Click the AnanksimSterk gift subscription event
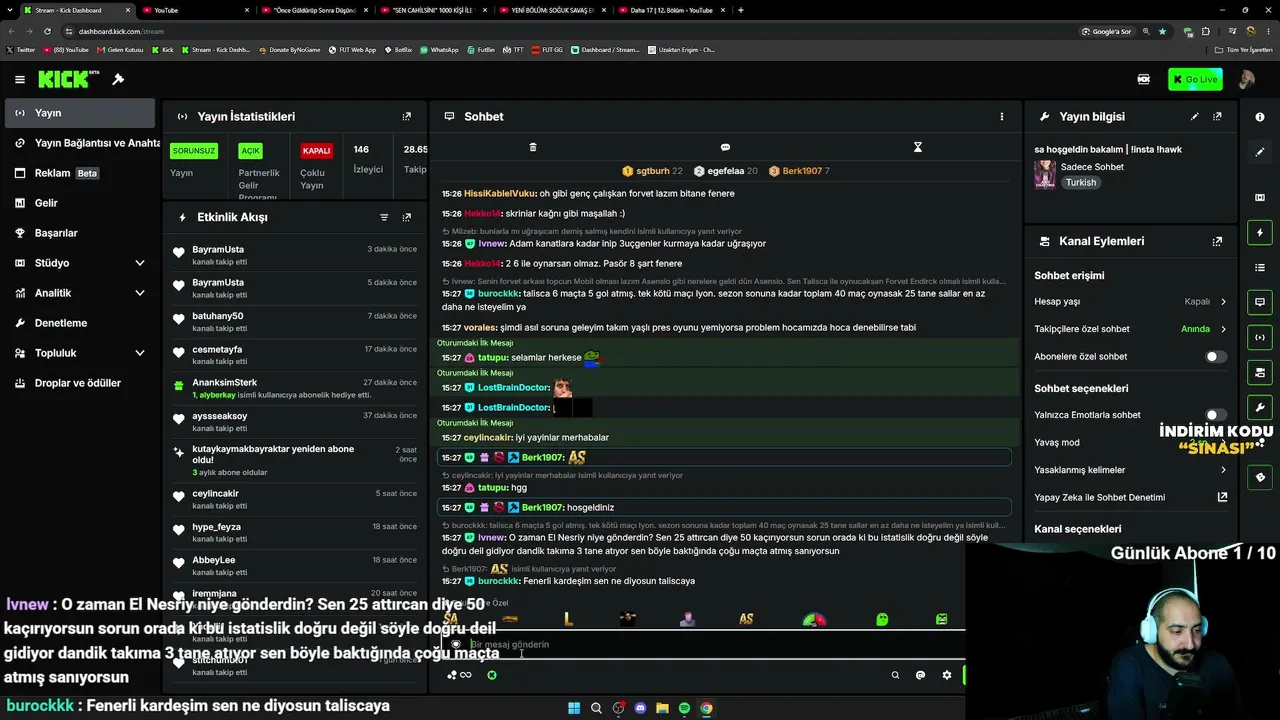1280x720 pixels. [297, 388]
